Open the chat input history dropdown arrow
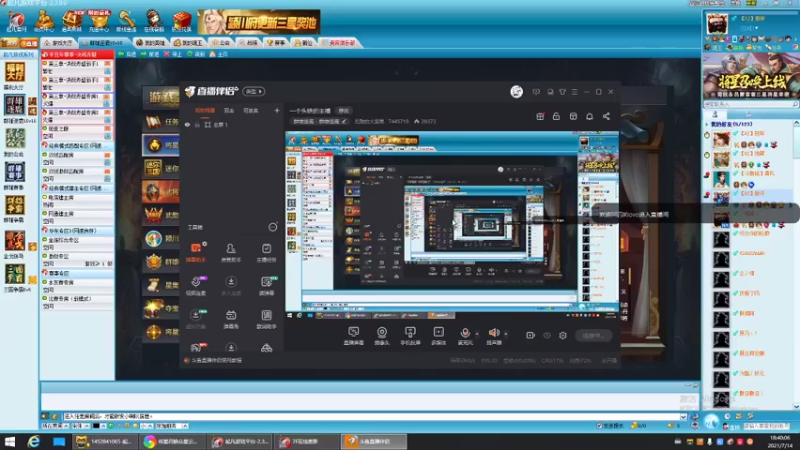This screenshot has width=800, height=450. tap(683, 416)
